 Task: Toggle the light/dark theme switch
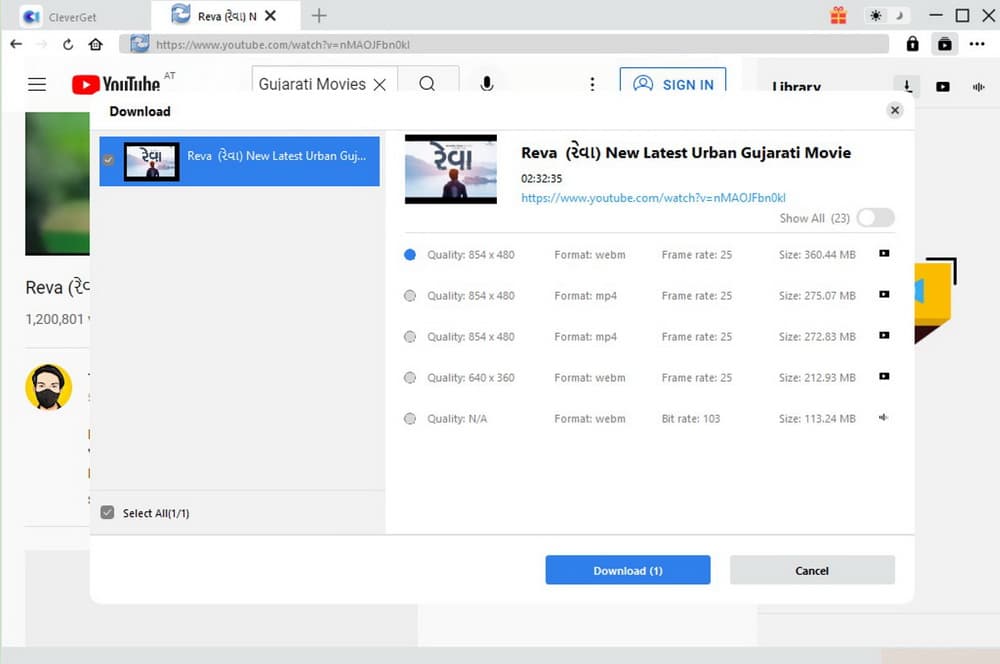(888, 15)
